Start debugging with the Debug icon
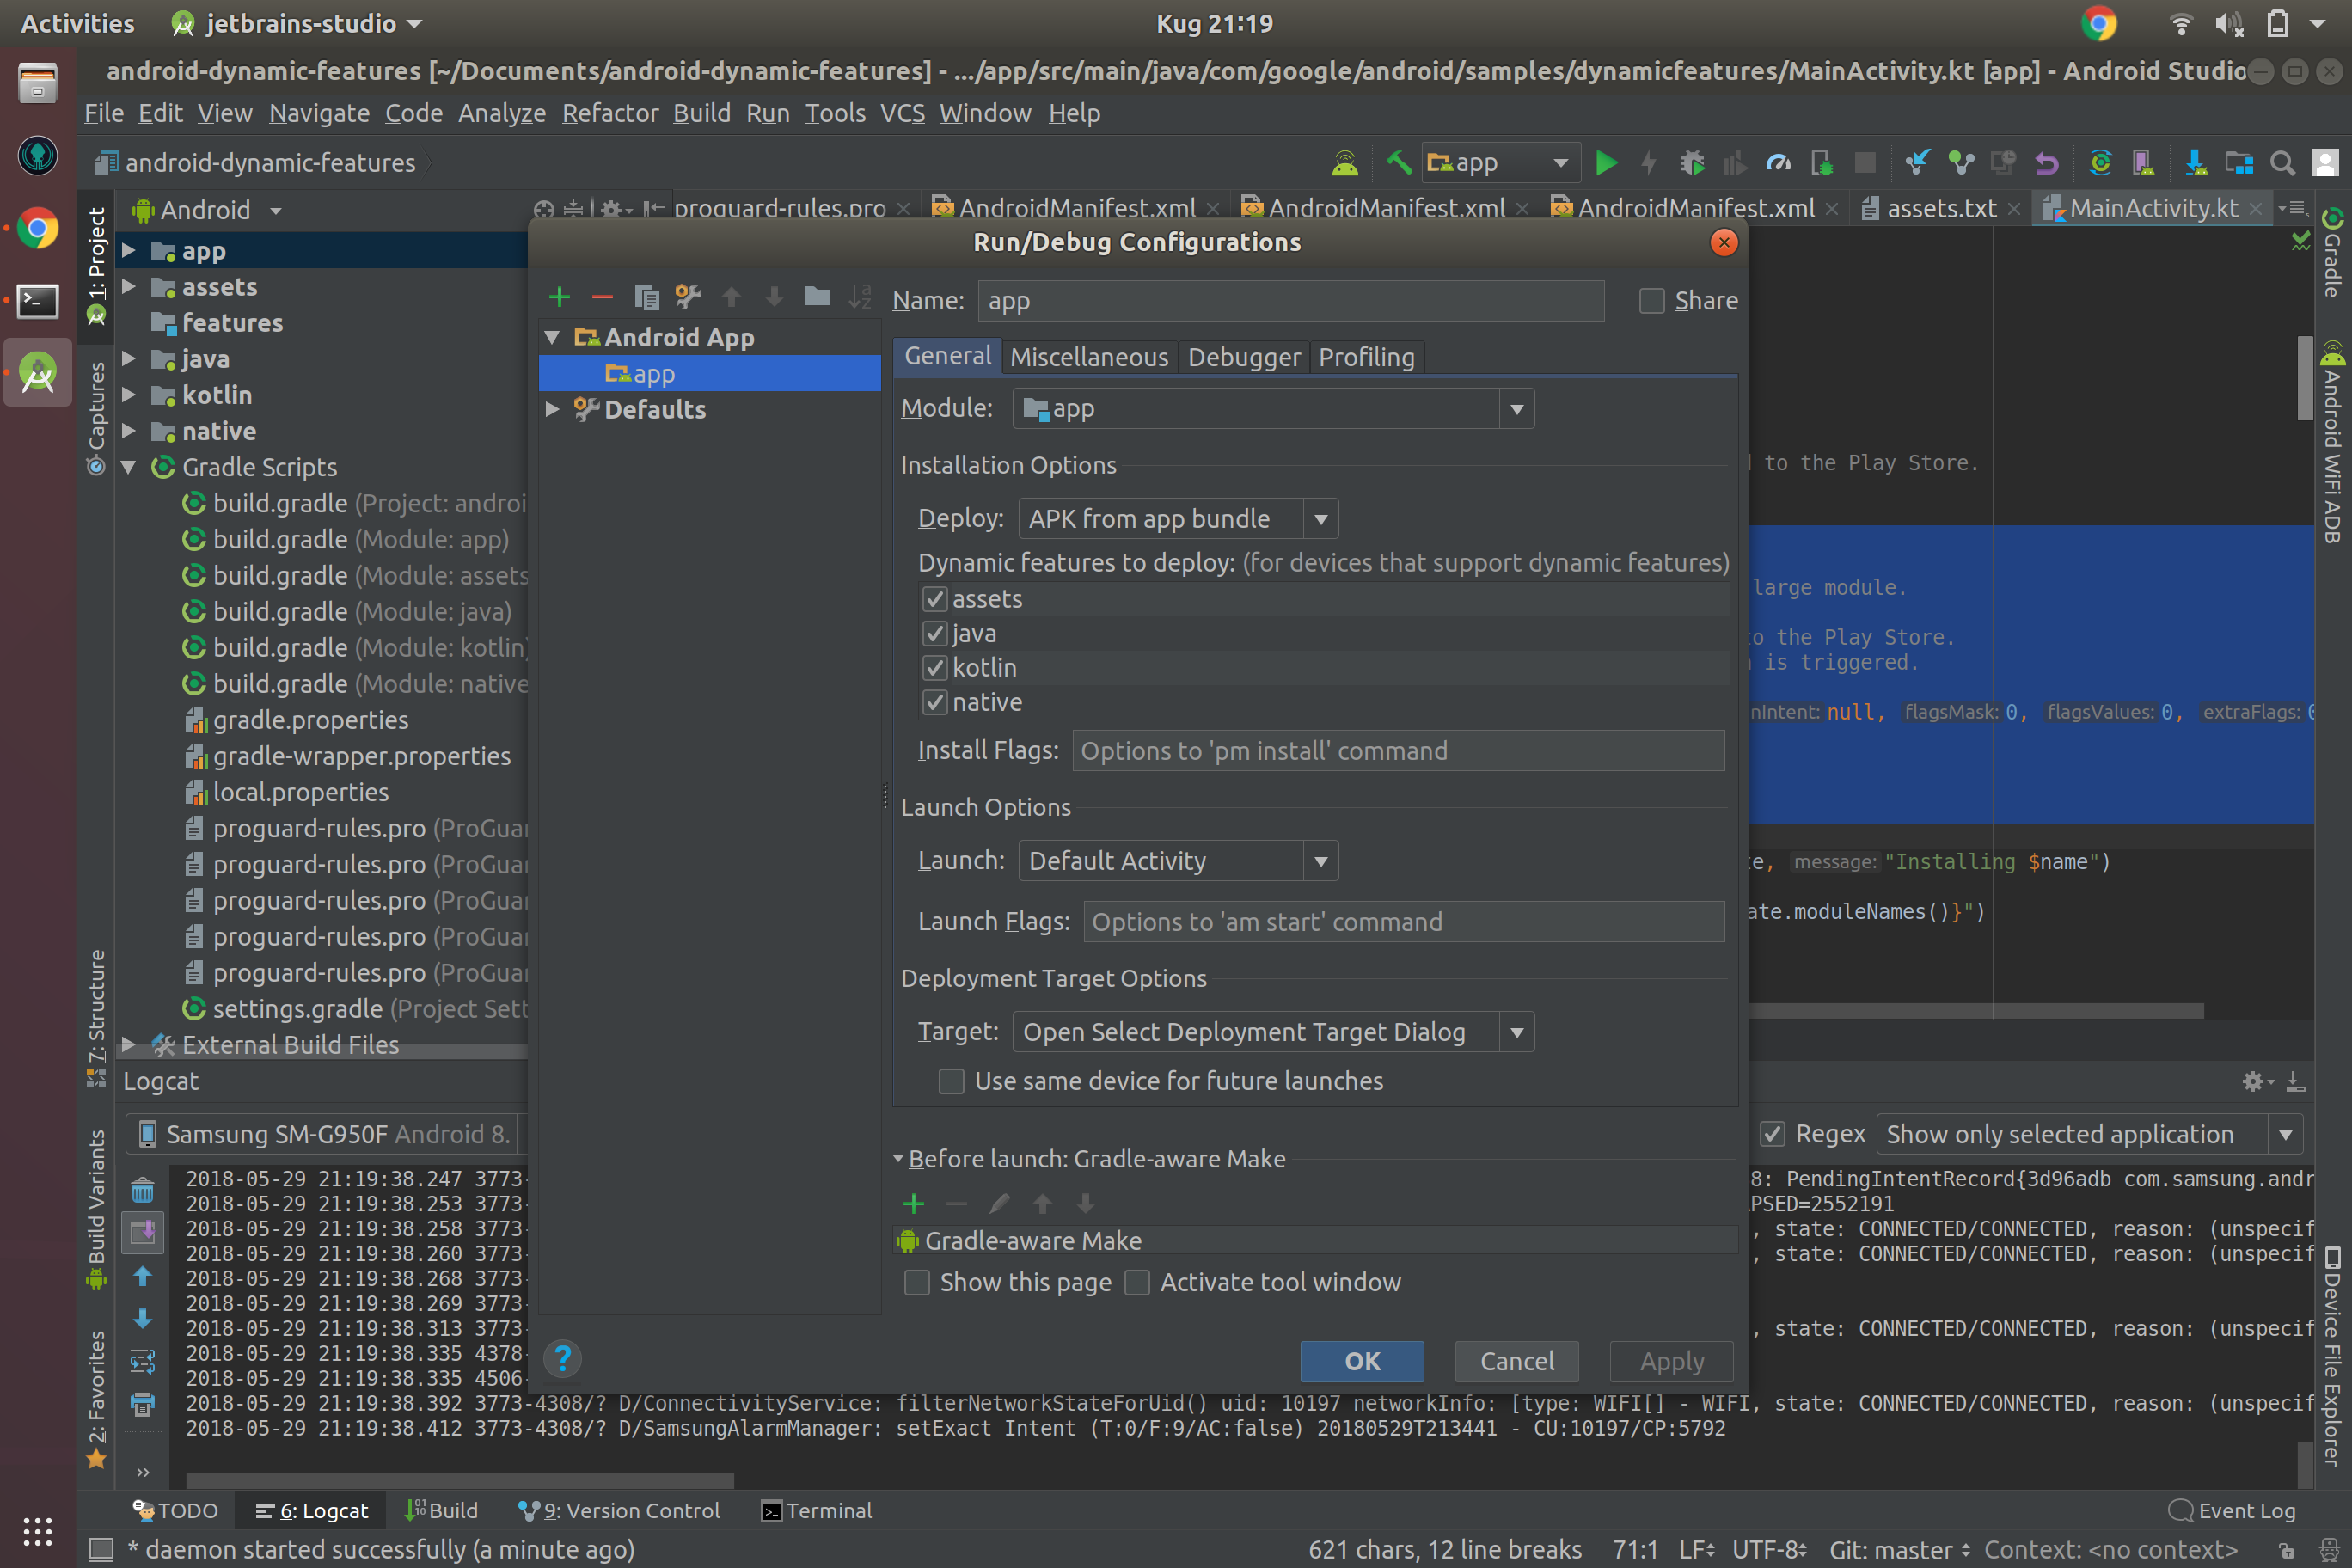This screenshot has width=2352, height=1568. point(1692,162)
